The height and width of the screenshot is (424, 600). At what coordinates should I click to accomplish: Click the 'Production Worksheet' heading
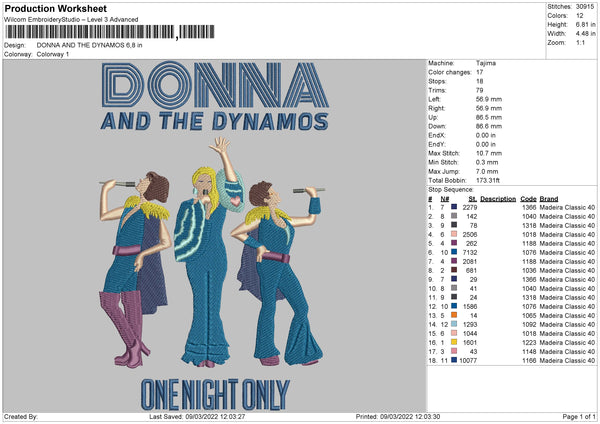55,8
